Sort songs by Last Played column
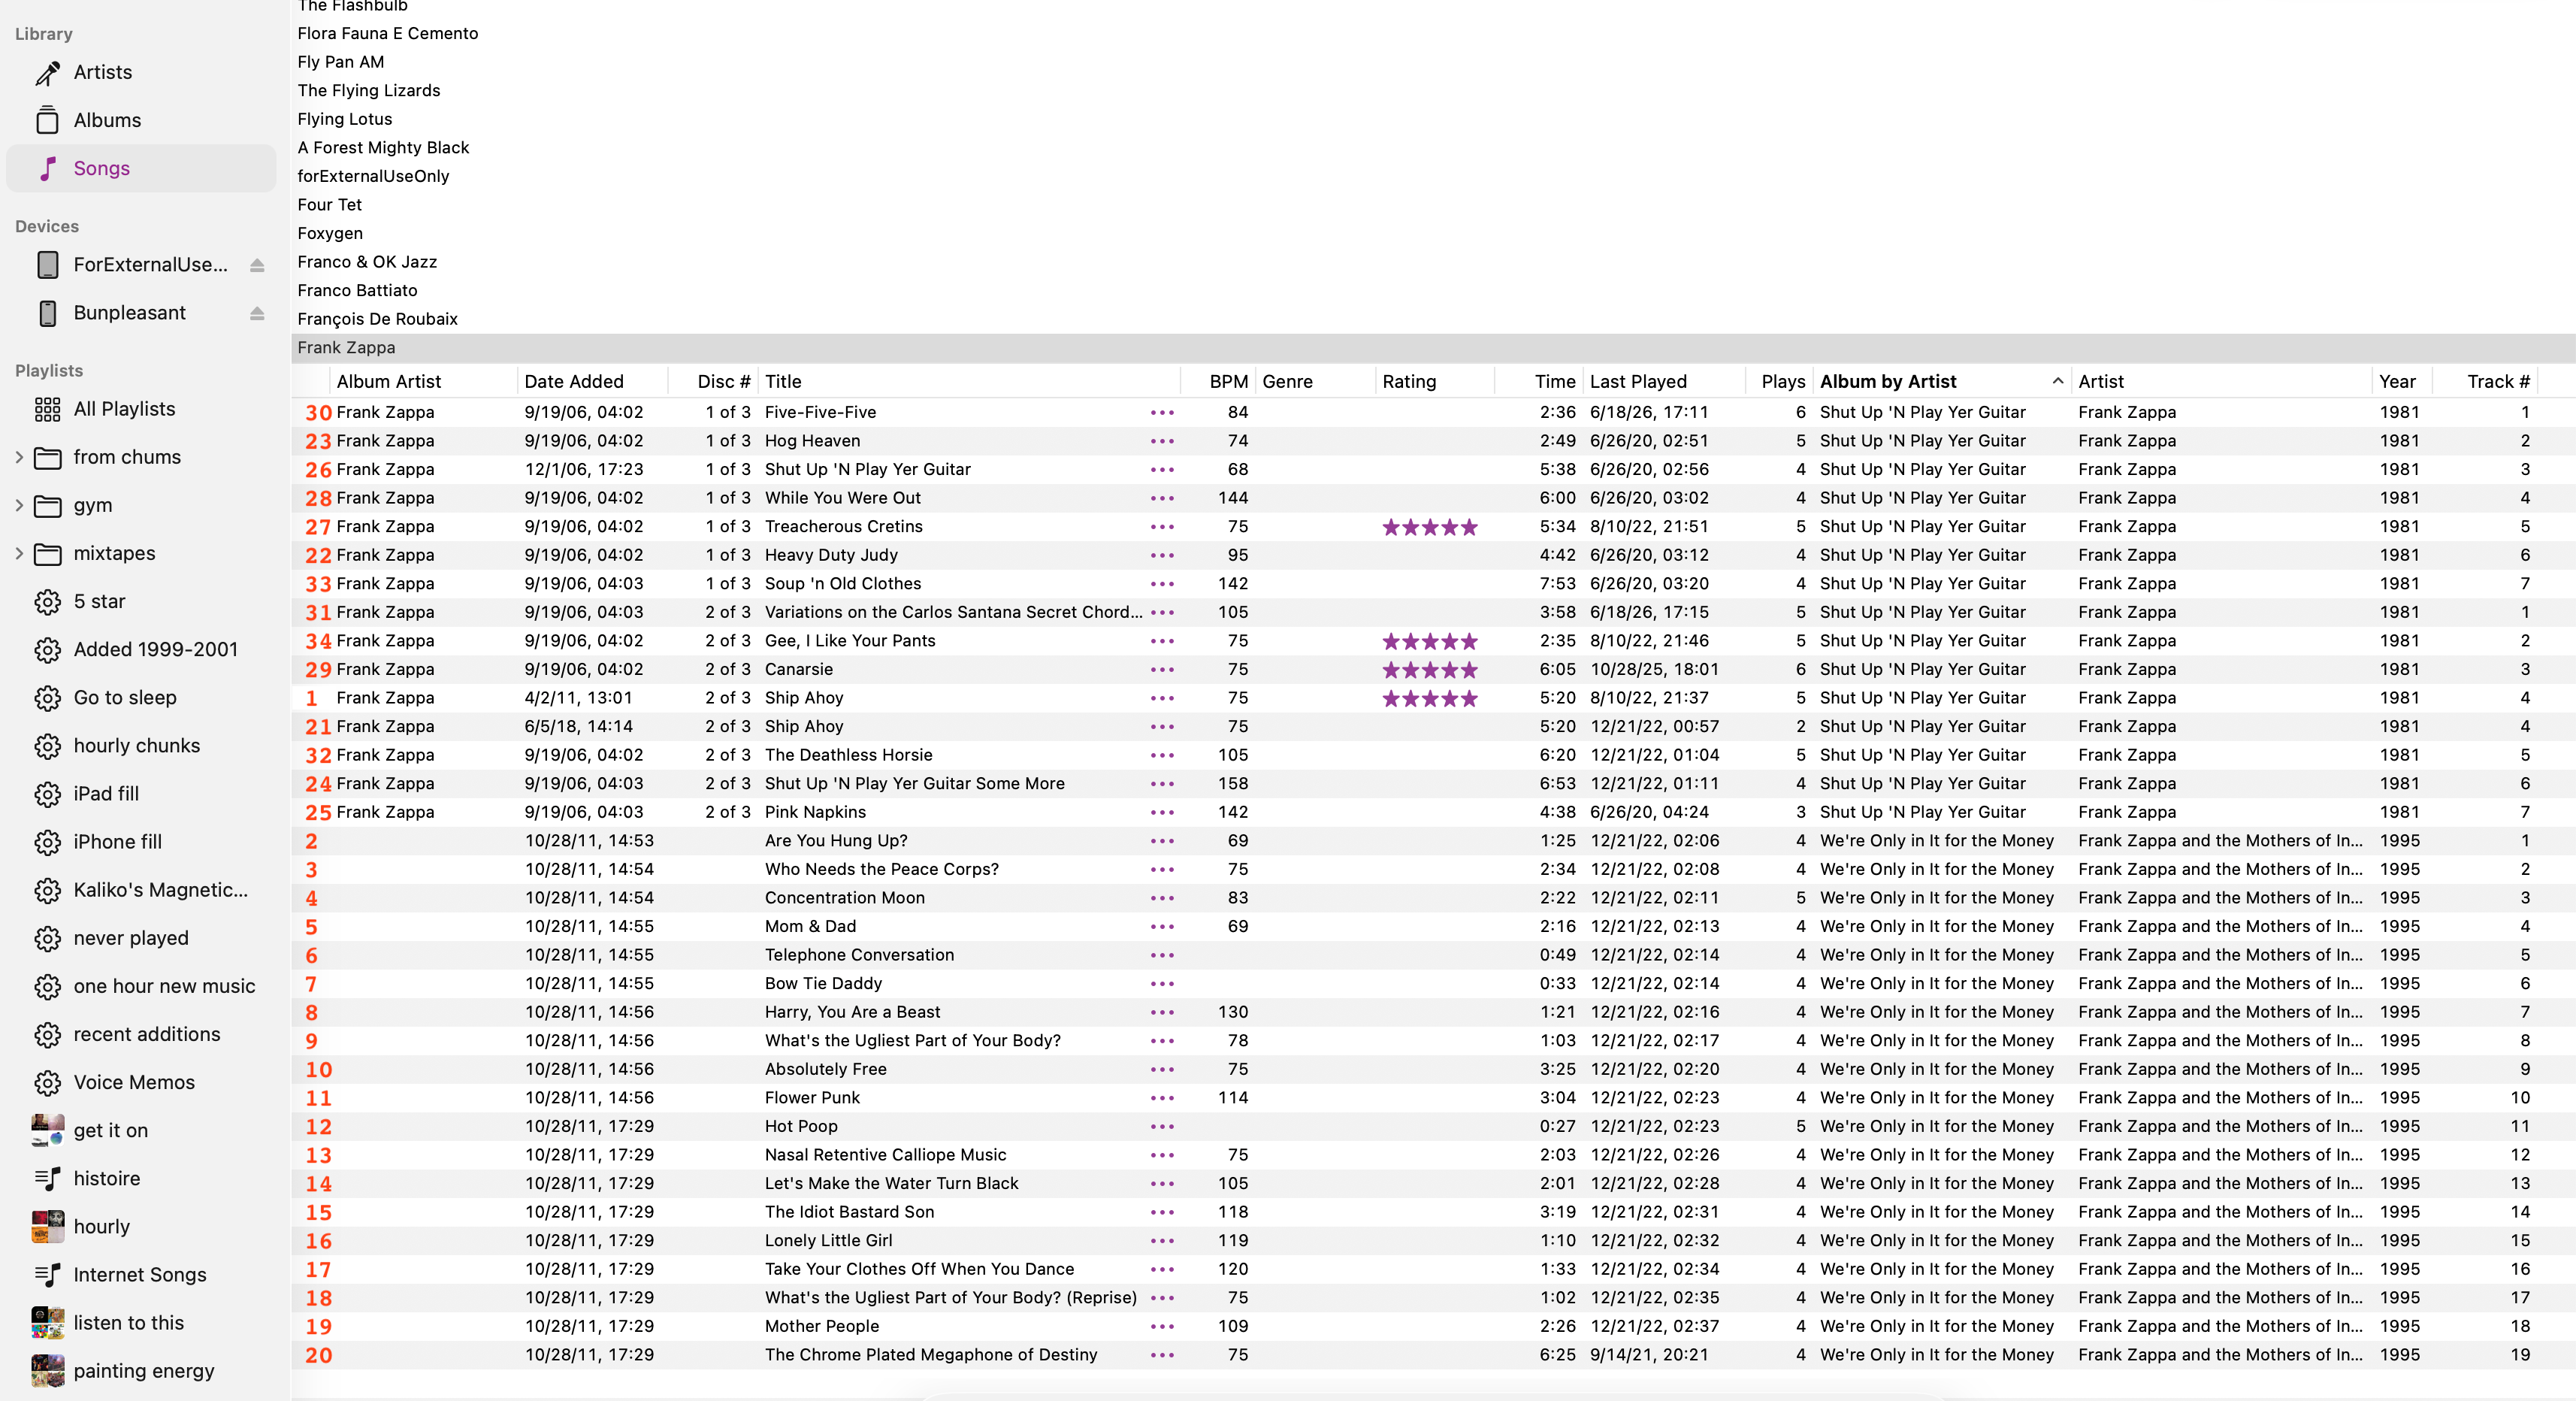Image resolution: width=2576 pixels, height=1401 pixels. click(x=1664, y=381)
